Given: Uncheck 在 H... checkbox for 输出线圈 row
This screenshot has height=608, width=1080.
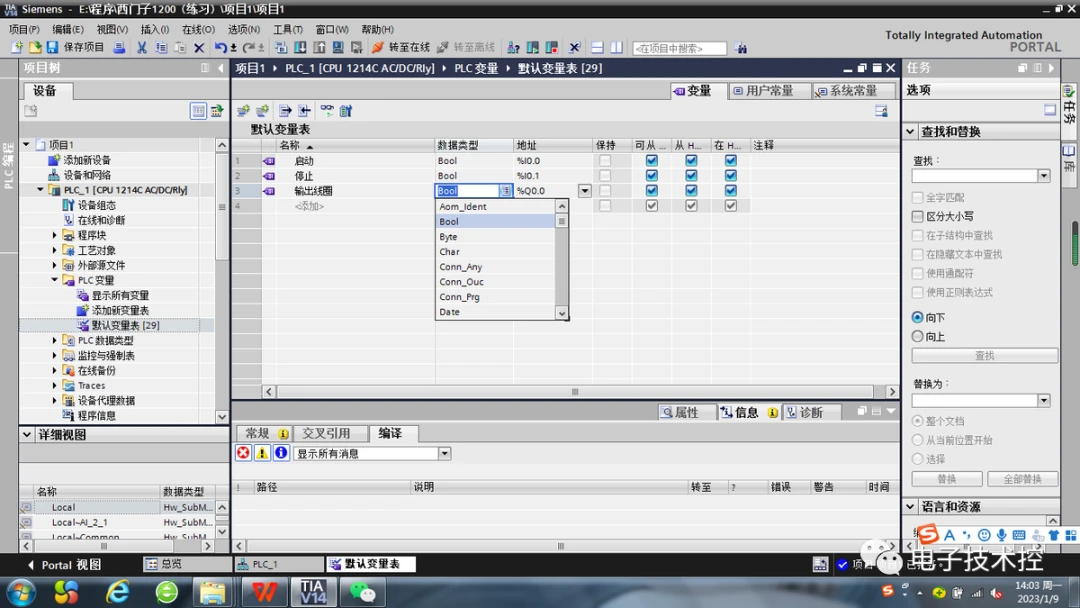Looking at the screenshot, I should pos(731,191).
